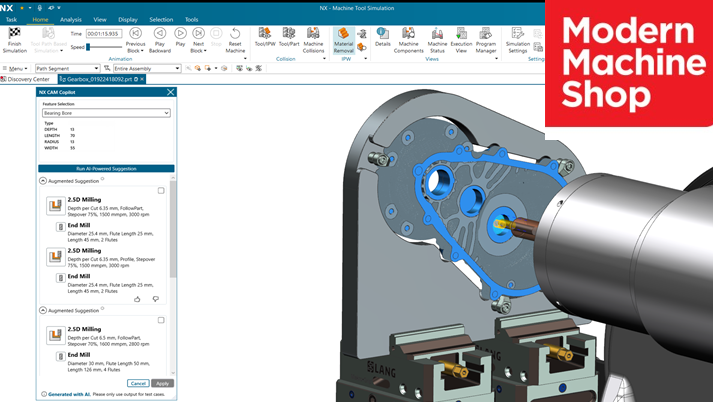Click the thumbs up feedback icon
Screen dimensions: 713x402
(x=137, y=299)
